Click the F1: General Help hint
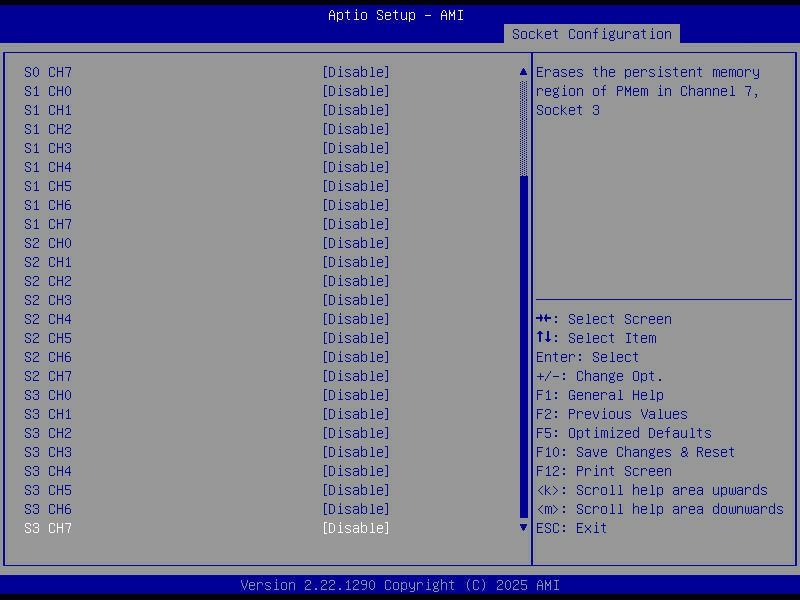This screenshot has width=800, height=600. (x=600, y=395)
